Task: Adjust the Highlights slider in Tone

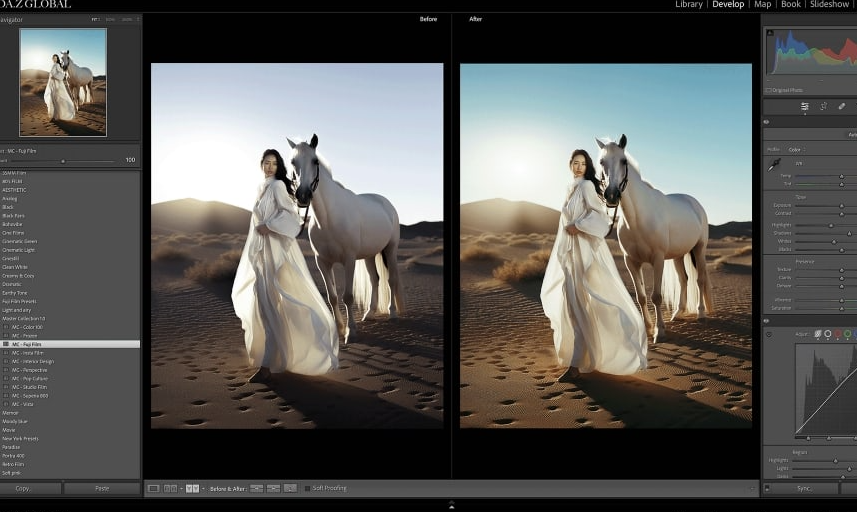Action: click(831, 225)
